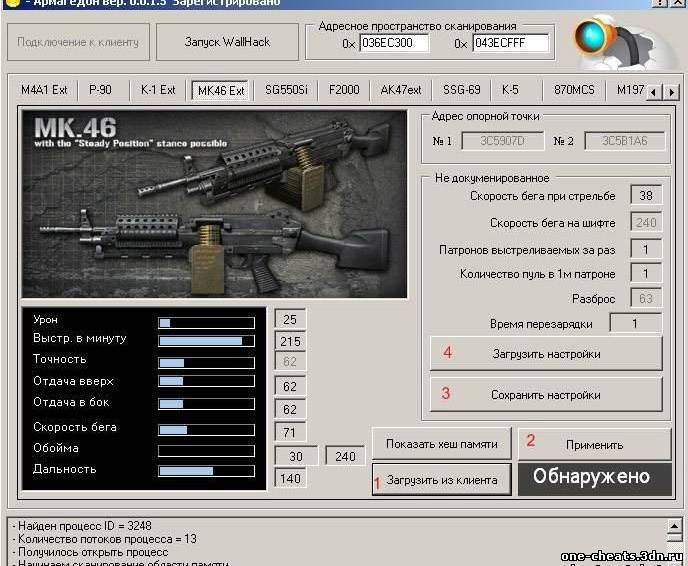
Task: Click the reference point №1 address field
Action: point(502,141)
